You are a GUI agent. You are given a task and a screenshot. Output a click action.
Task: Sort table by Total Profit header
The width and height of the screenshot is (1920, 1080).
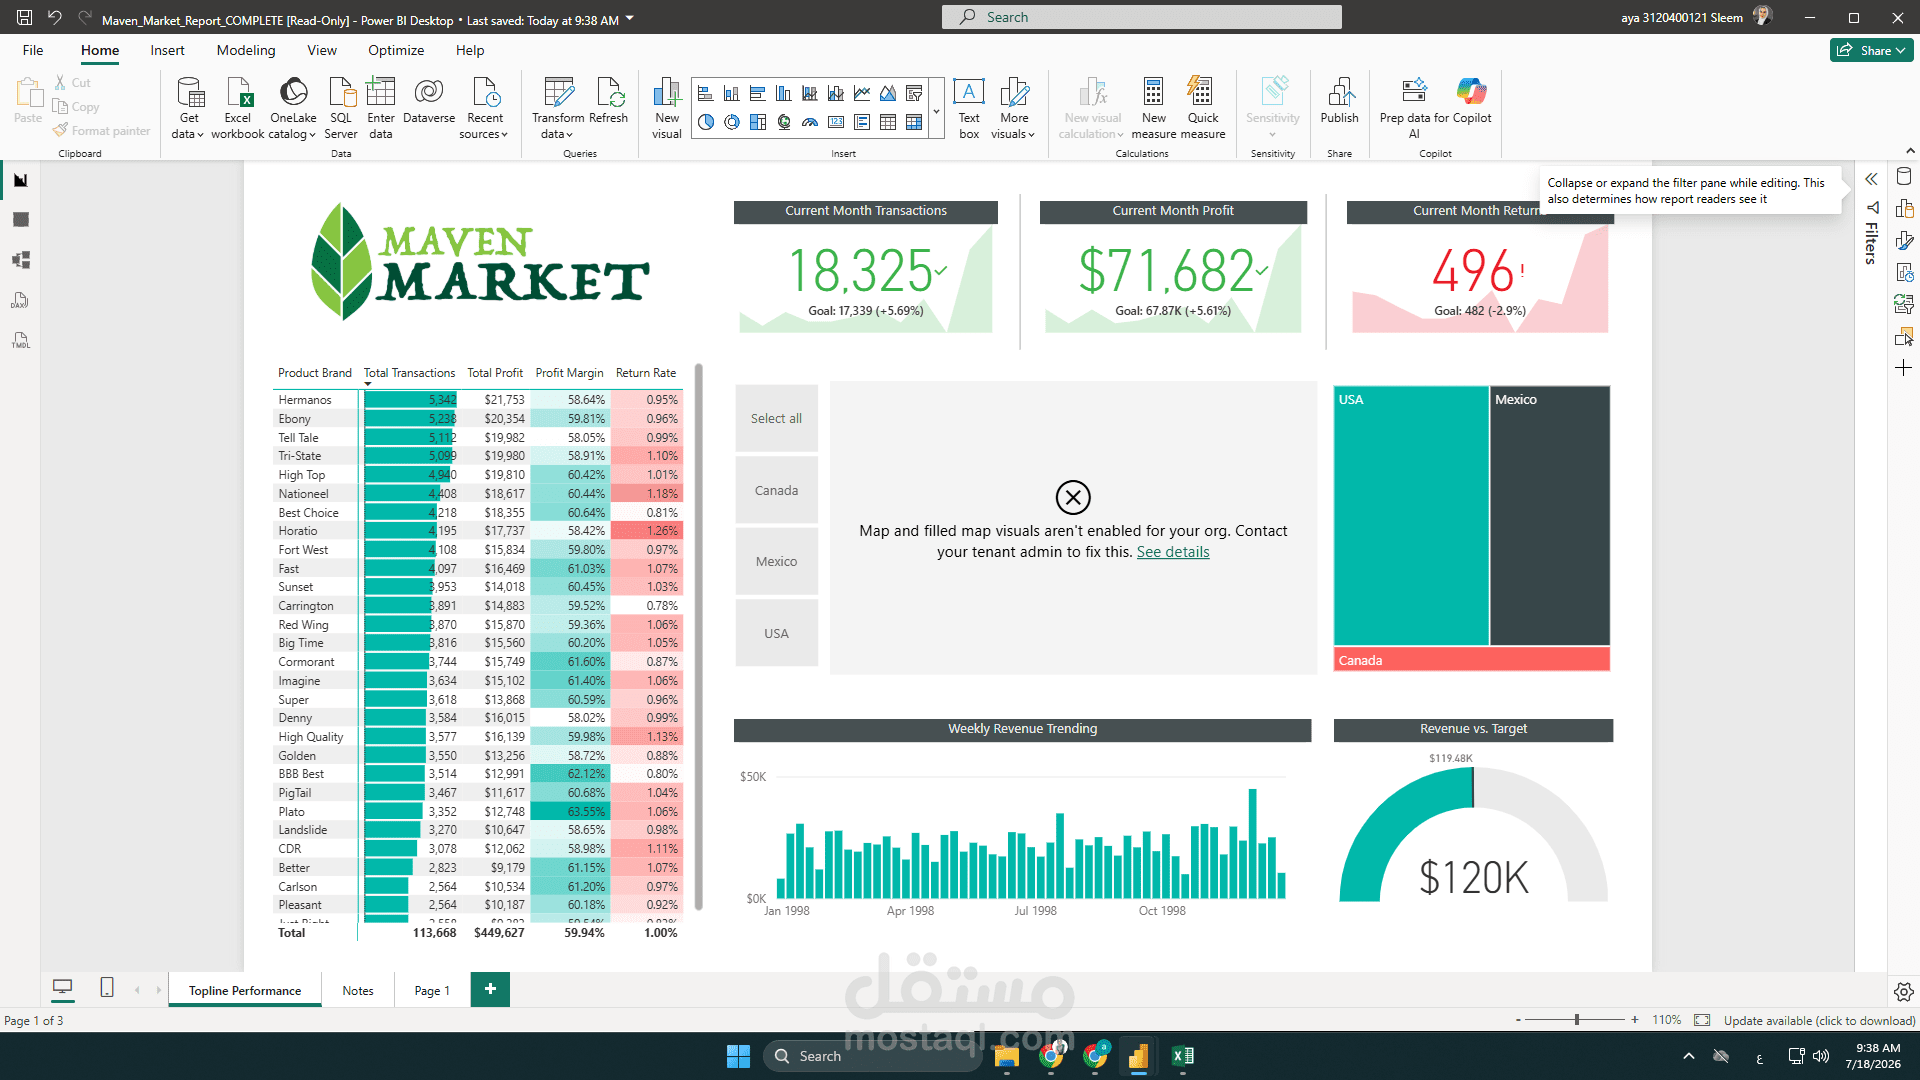(x=495, y=373)
